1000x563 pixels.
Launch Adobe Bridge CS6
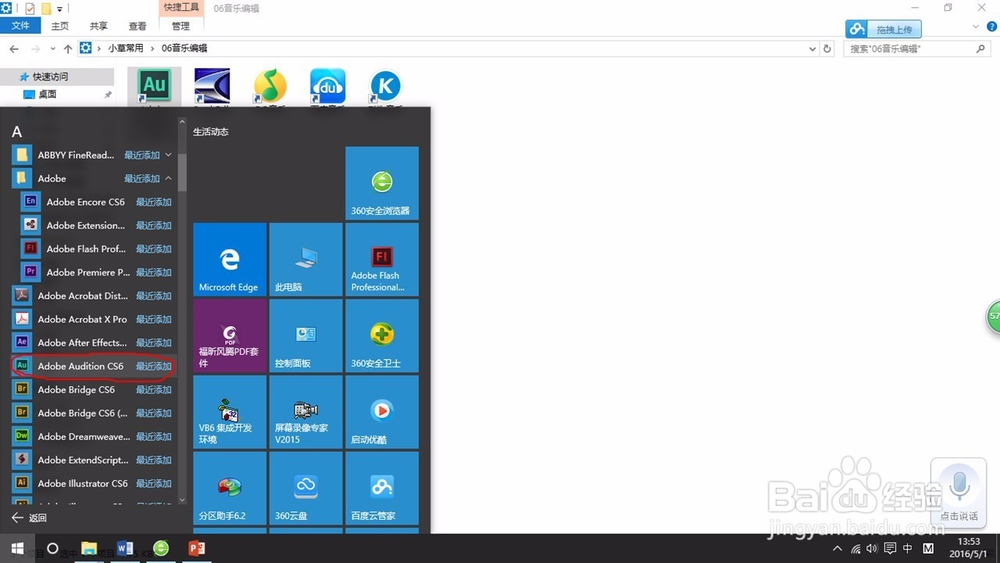click(92, 390)
